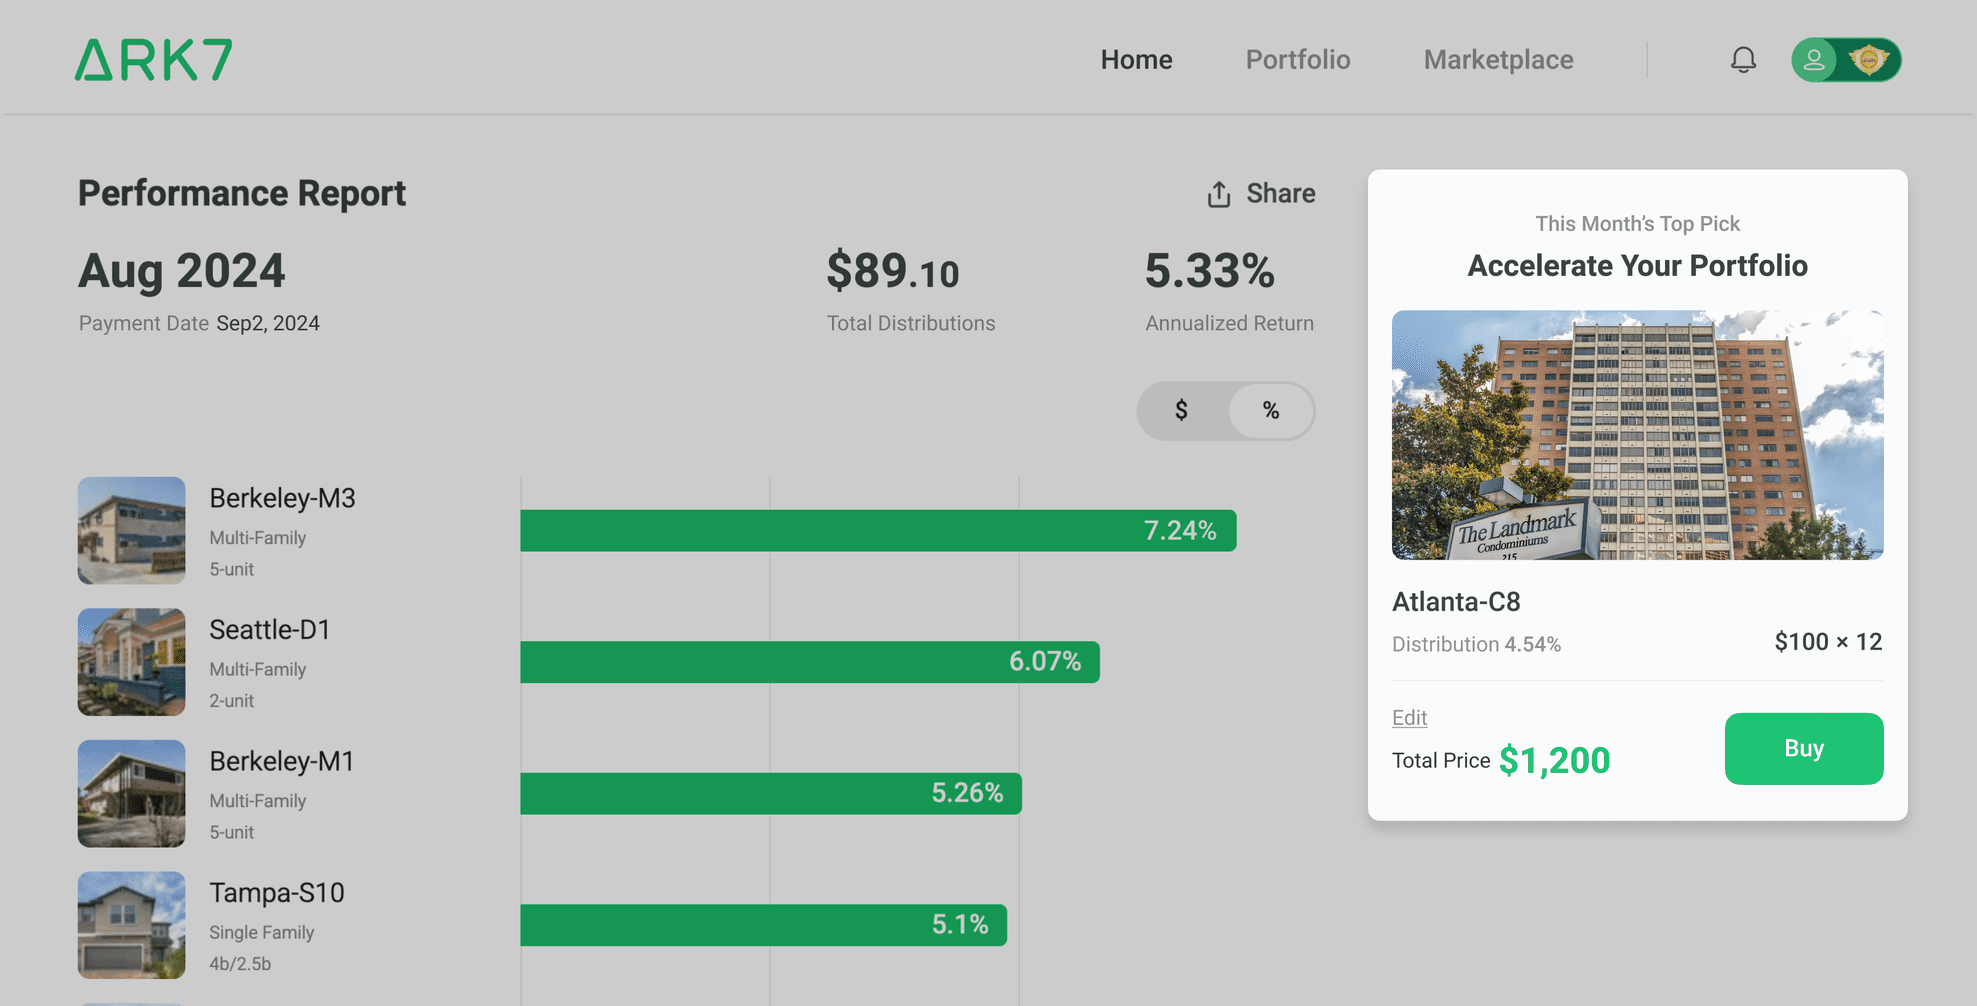Navigate to Marketplace
1977x1006 pixels.
(1498, 60)
